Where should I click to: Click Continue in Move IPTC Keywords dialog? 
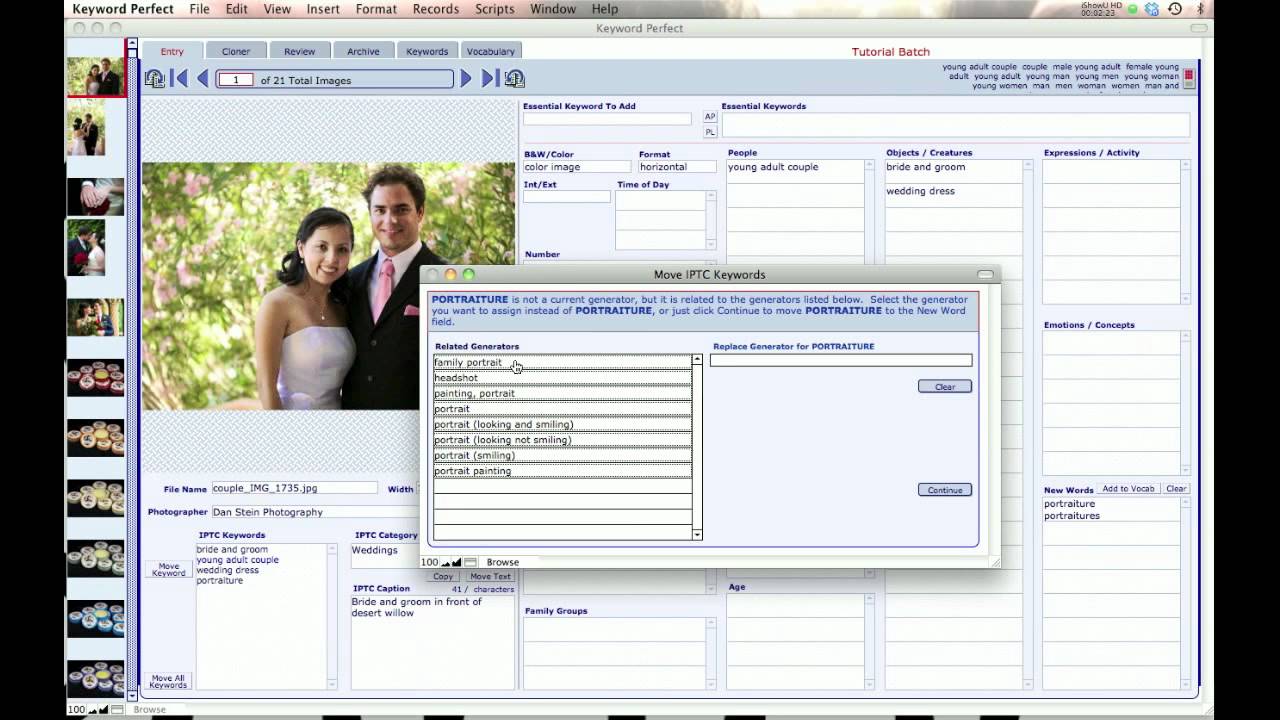click(x=945, y=490)
